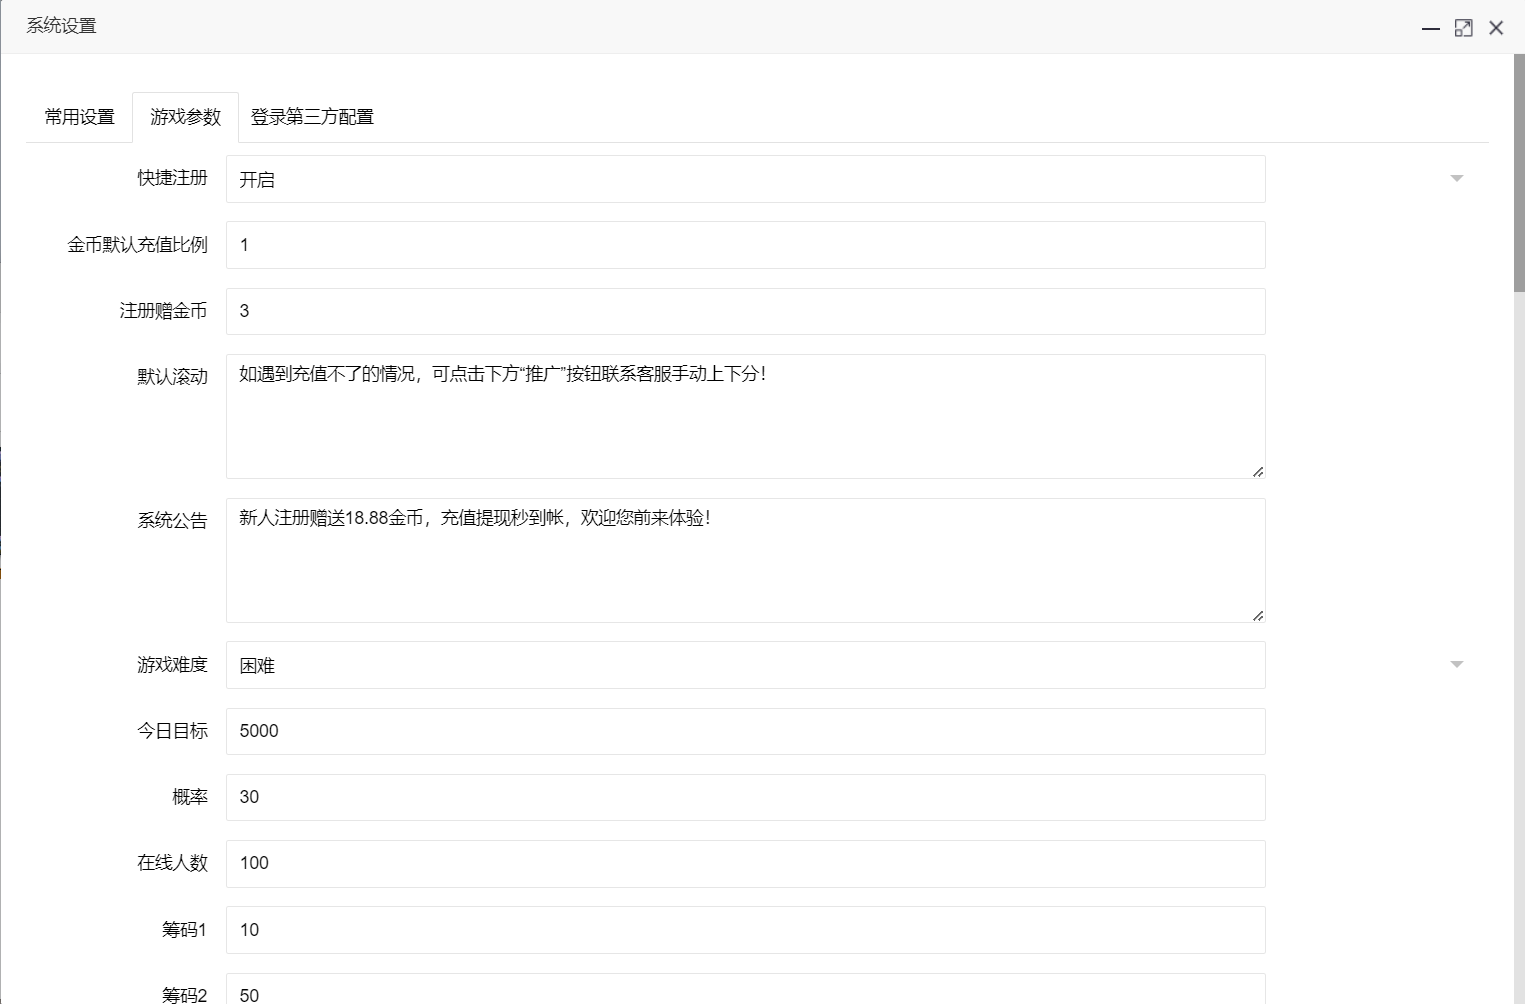This screenshot has height=1004, width=1525.
Task: Click the 筹码1 field showing 10
Action: pos(746,930)
